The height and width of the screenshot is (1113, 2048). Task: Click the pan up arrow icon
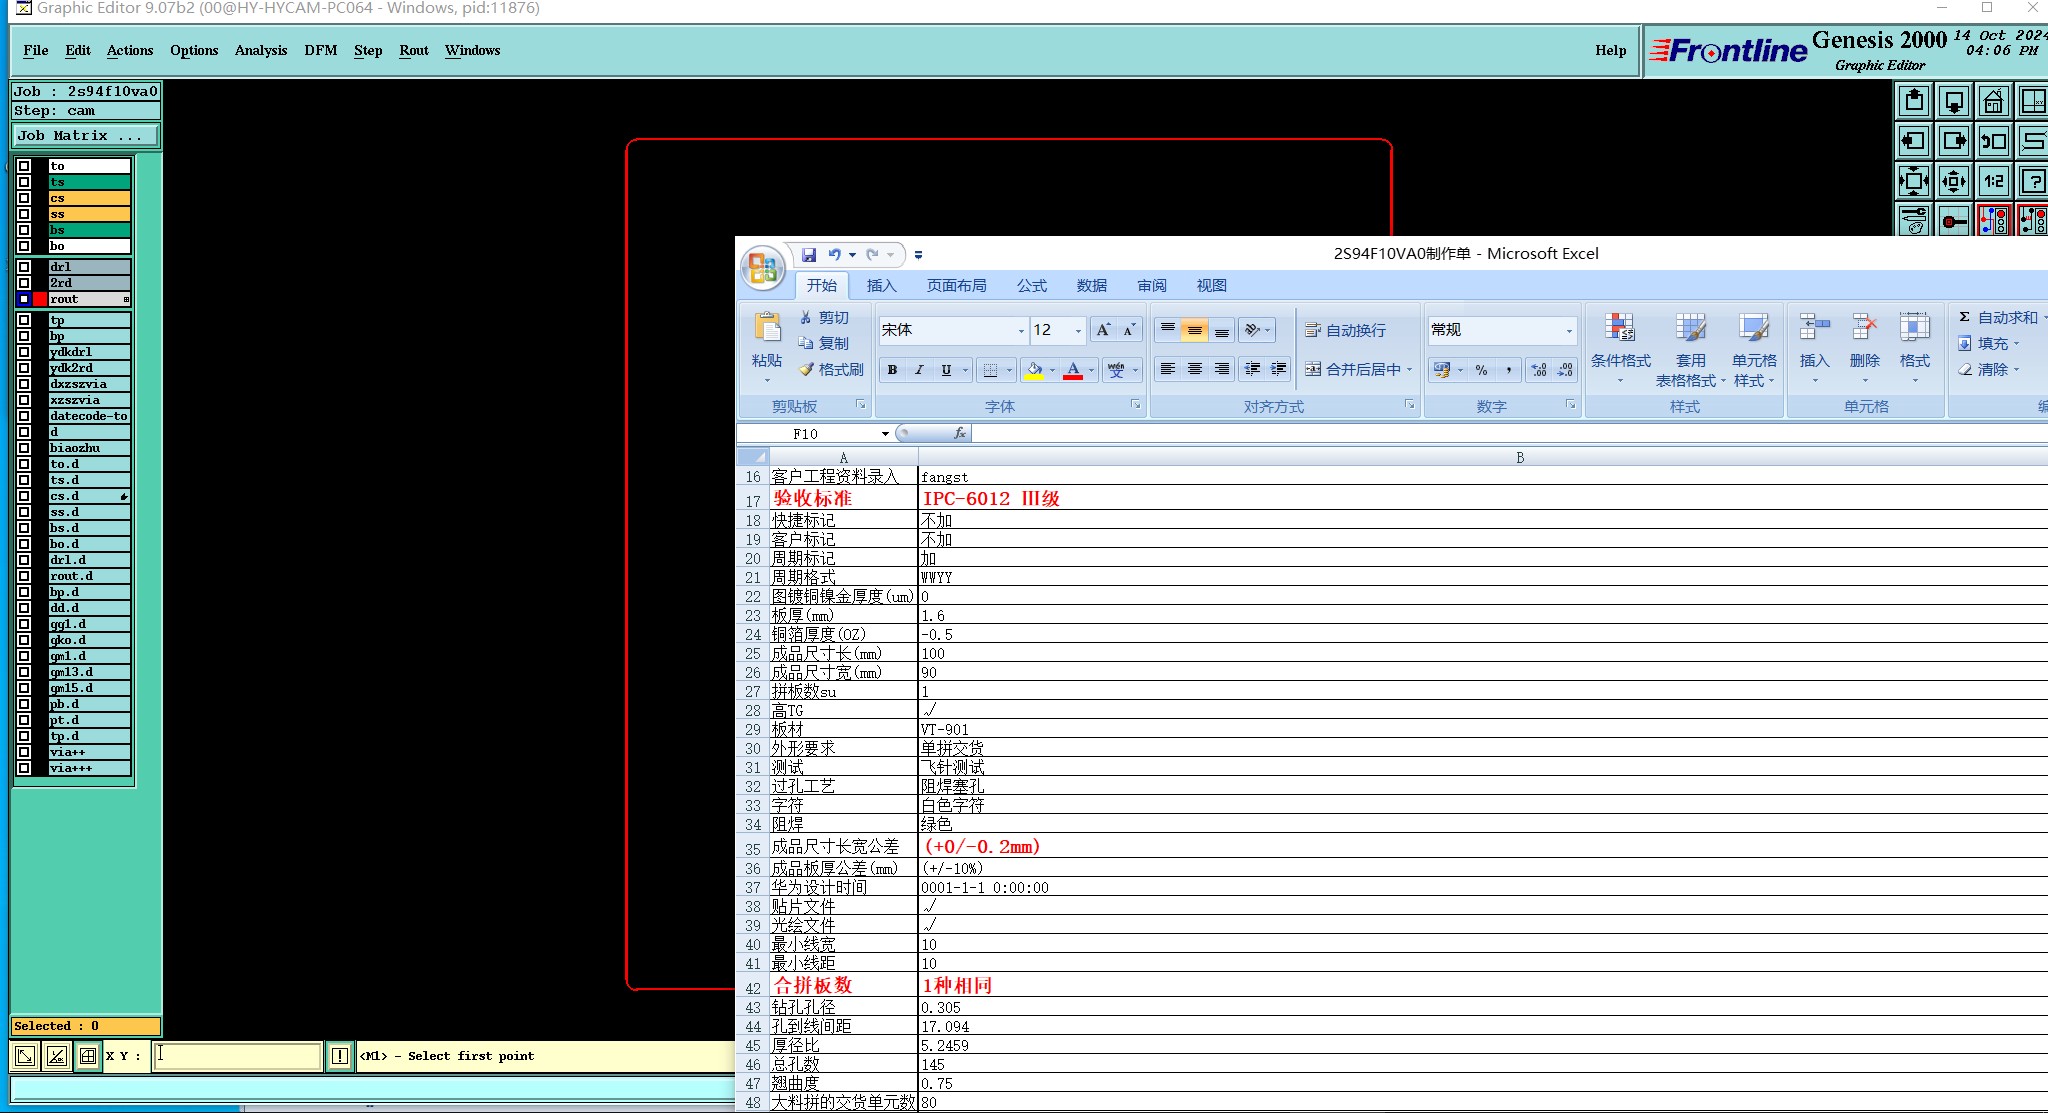1913,101
